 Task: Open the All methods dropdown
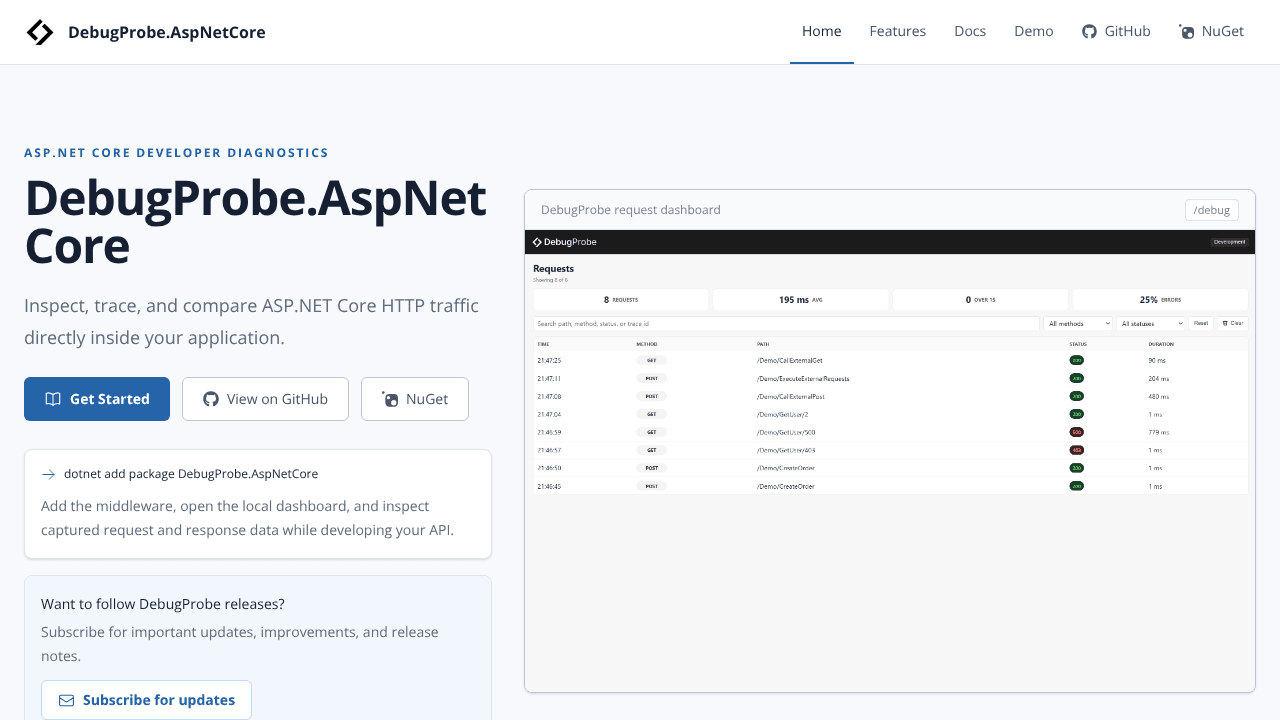[1078, 323]
